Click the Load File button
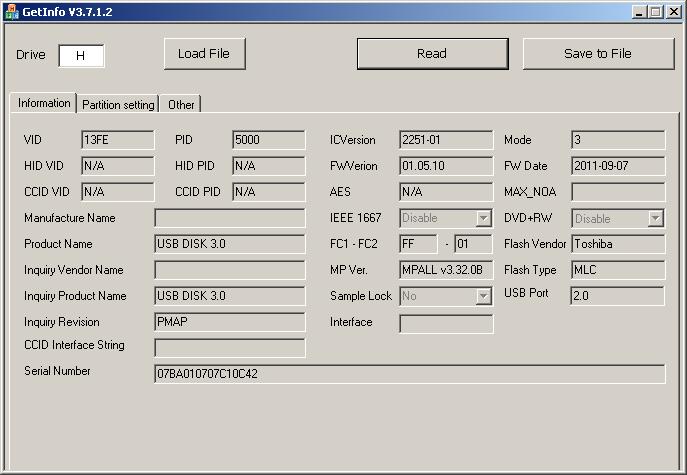Viewport: 687px width, 475px height. [x=205, y=54]
